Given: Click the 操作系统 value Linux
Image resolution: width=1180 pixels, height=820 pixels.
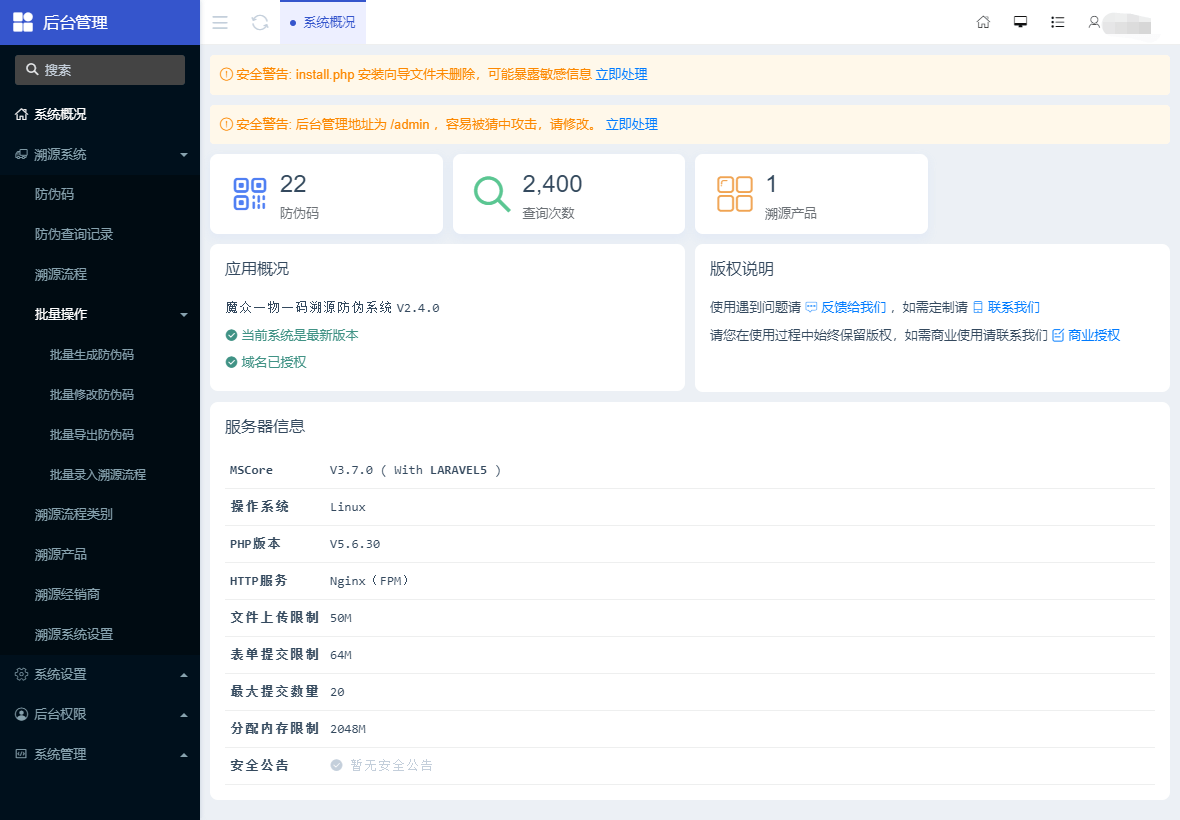Looking at the screenshot, I should click(x=348, y=507).
